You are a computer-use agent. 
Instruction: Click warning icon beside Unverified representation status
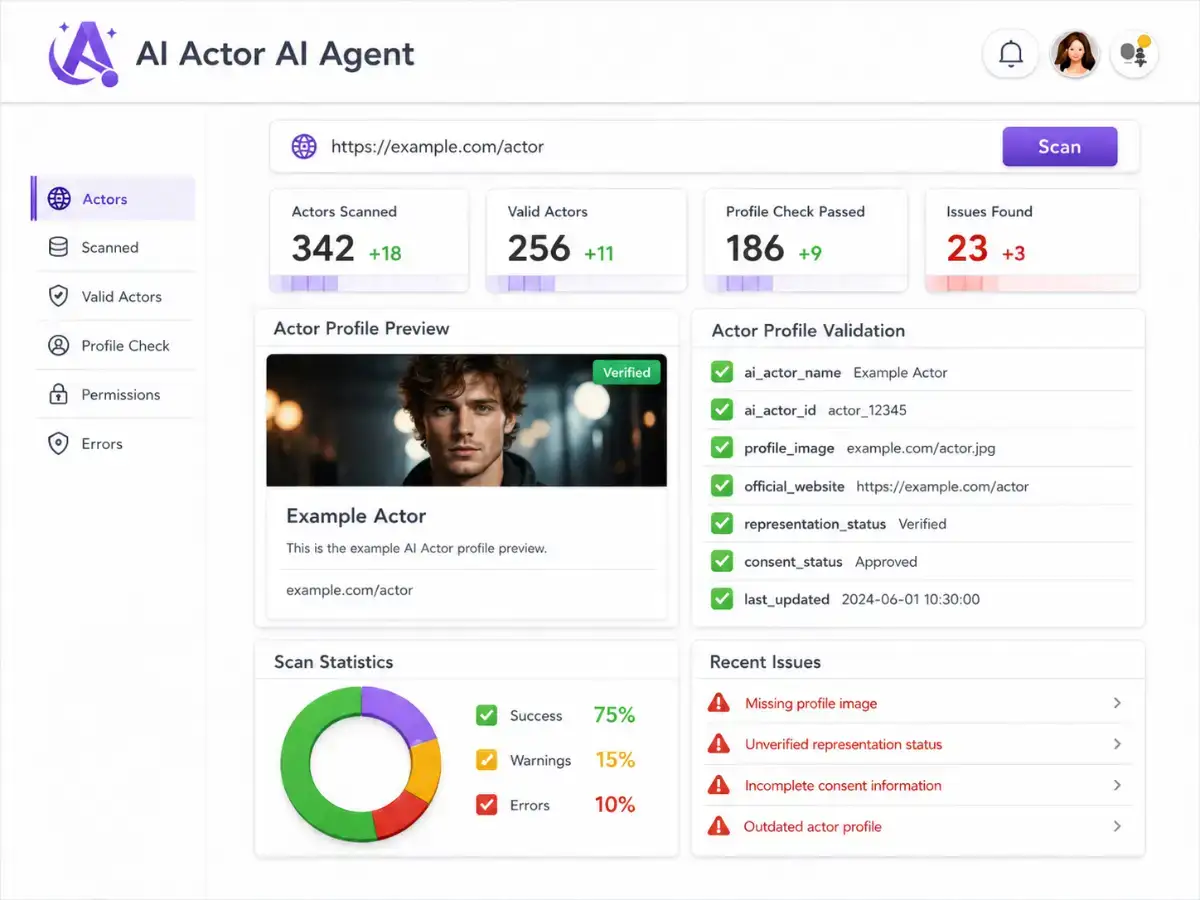coord(718,744)
